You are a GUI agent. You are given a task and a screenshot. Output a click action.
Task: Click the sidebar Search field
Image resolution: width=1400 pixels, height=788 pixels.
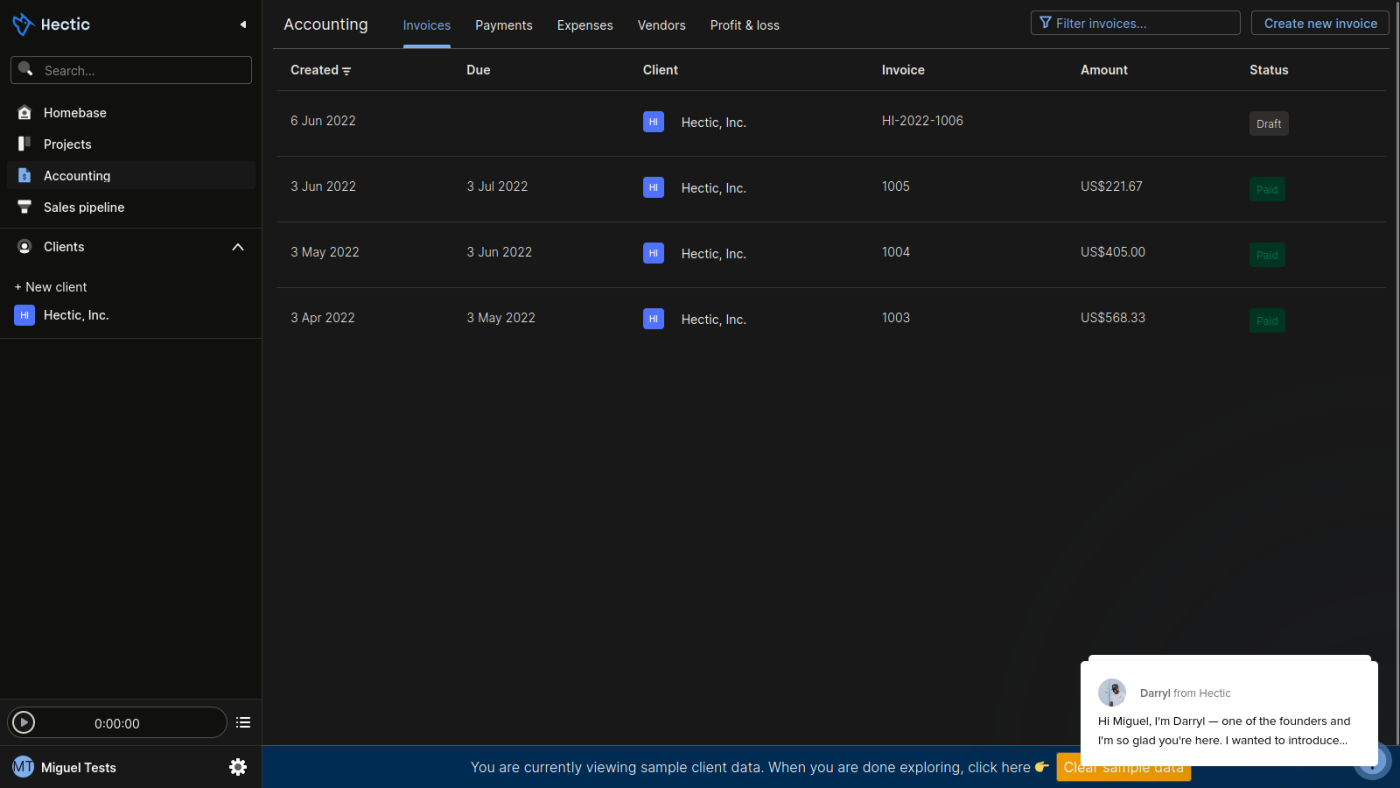click(131, 70)
